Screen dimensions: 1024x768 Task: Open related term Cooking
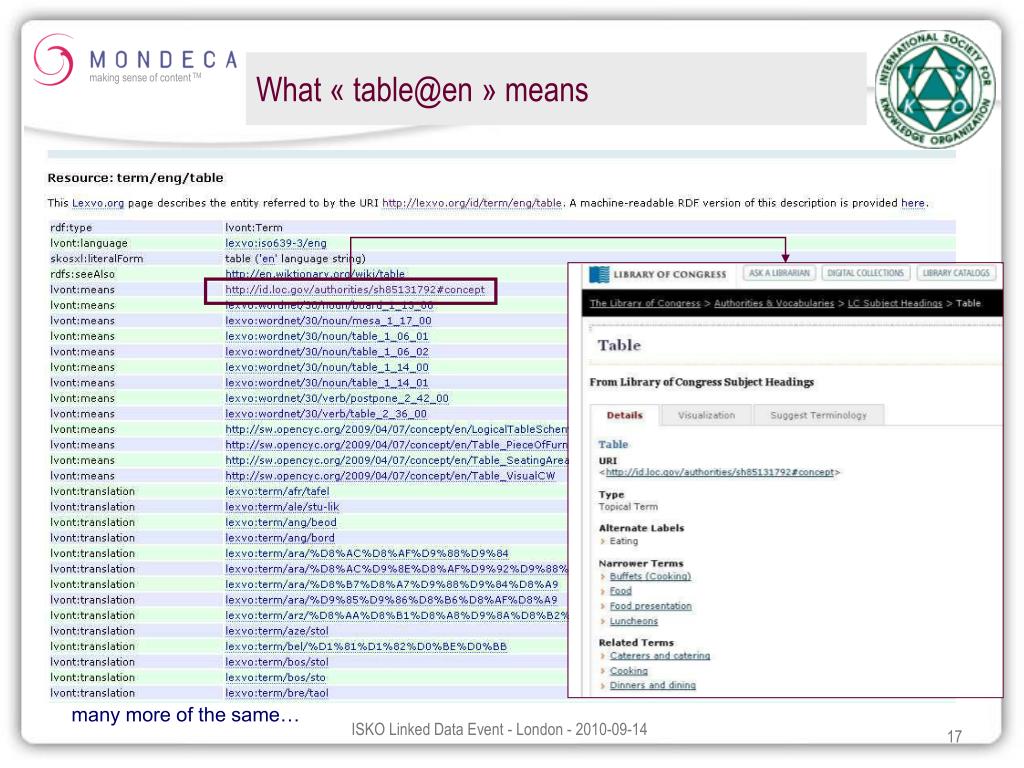628,671
